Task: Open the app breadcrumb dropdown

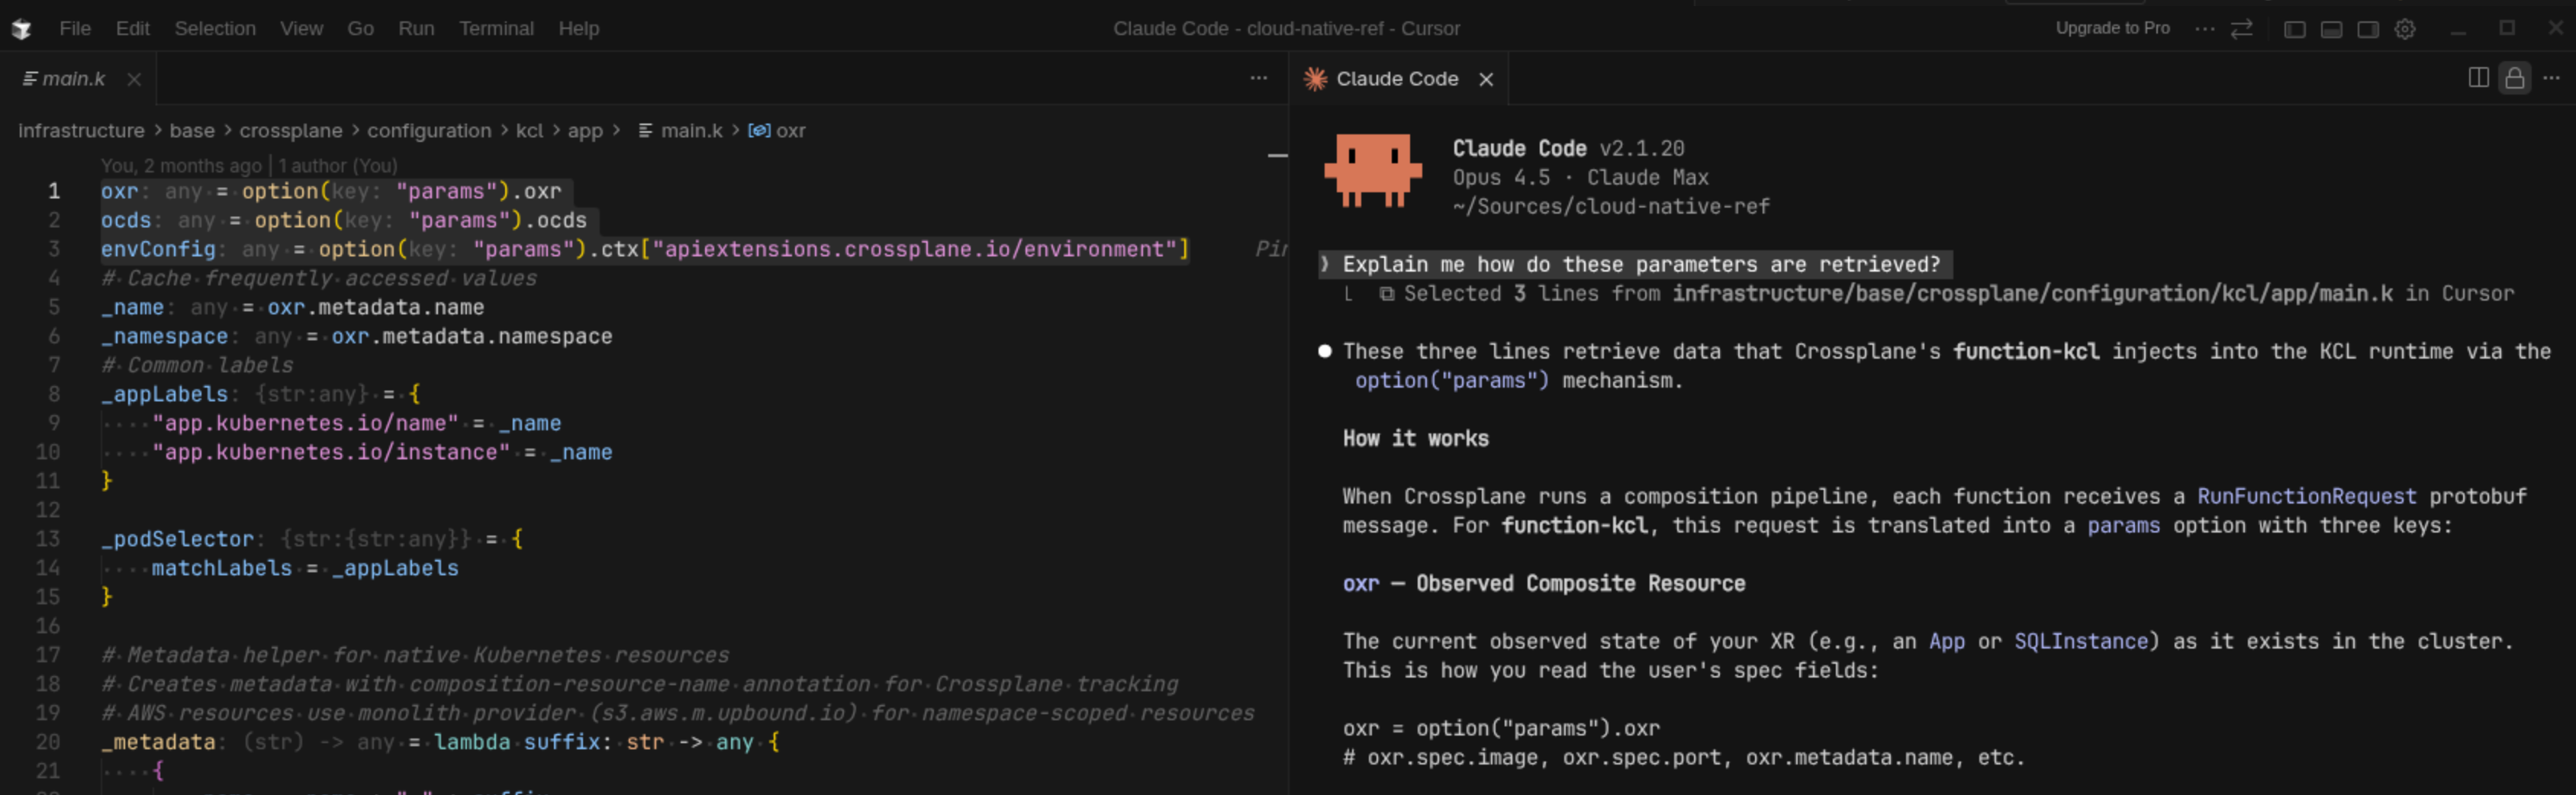Action: click(x=585, y=130)
